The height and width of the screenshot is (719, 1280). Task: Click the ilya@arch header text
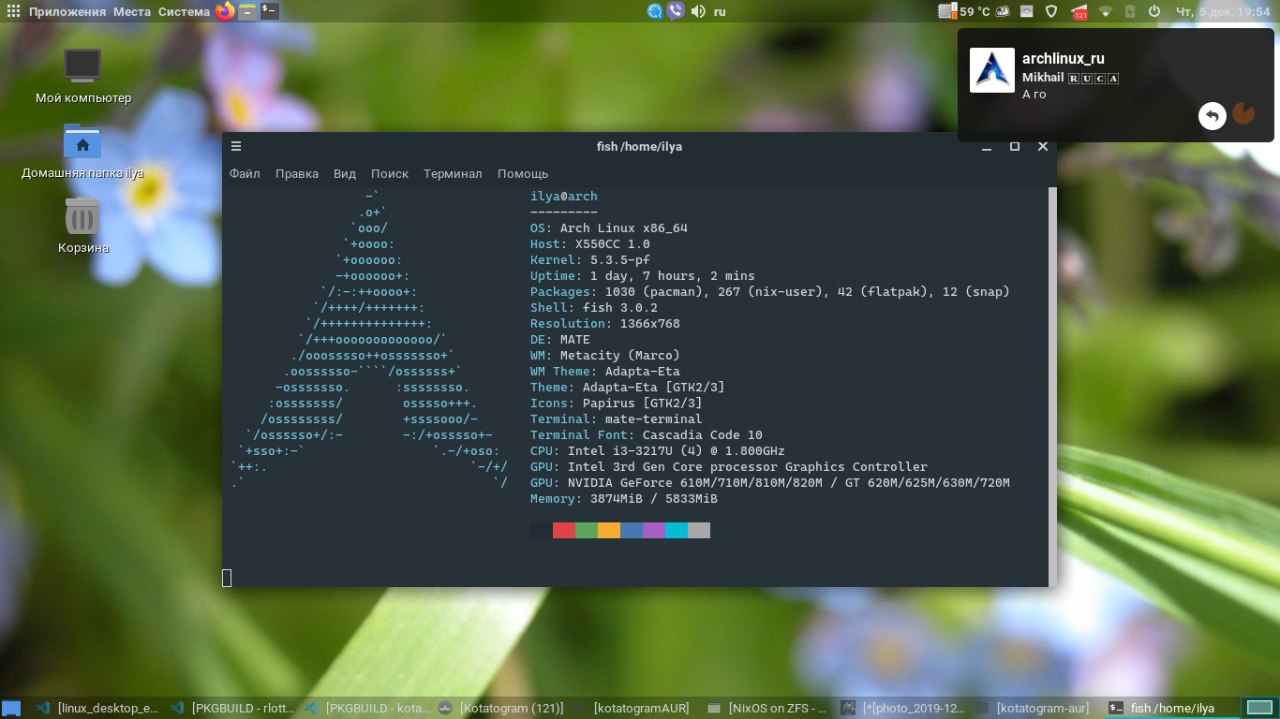point(563,196)
